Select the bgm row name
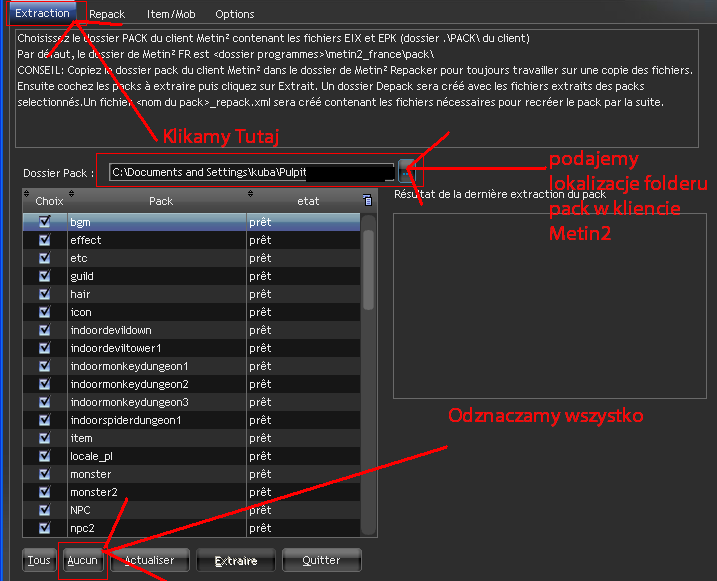The image size is (717, 581). tap(80, 222)
